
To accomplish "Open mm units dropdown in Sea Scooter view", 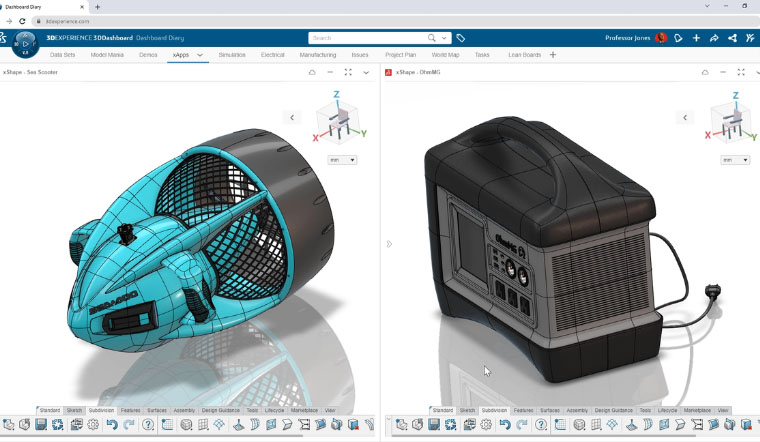I will tap(343, 160).
